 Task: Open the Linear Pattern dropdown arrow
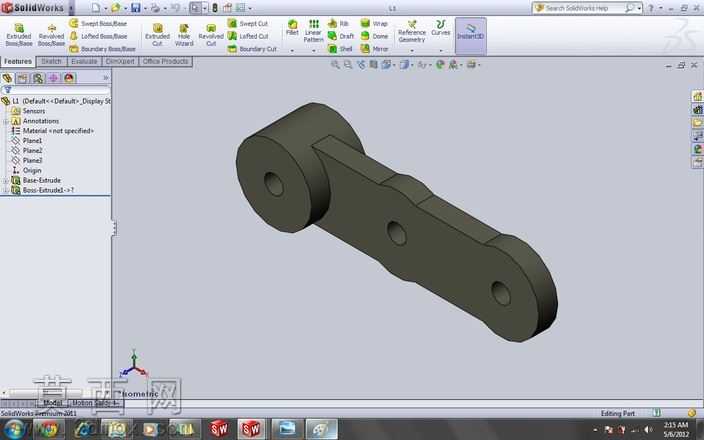pyautogui.click(x=313, y=51)
